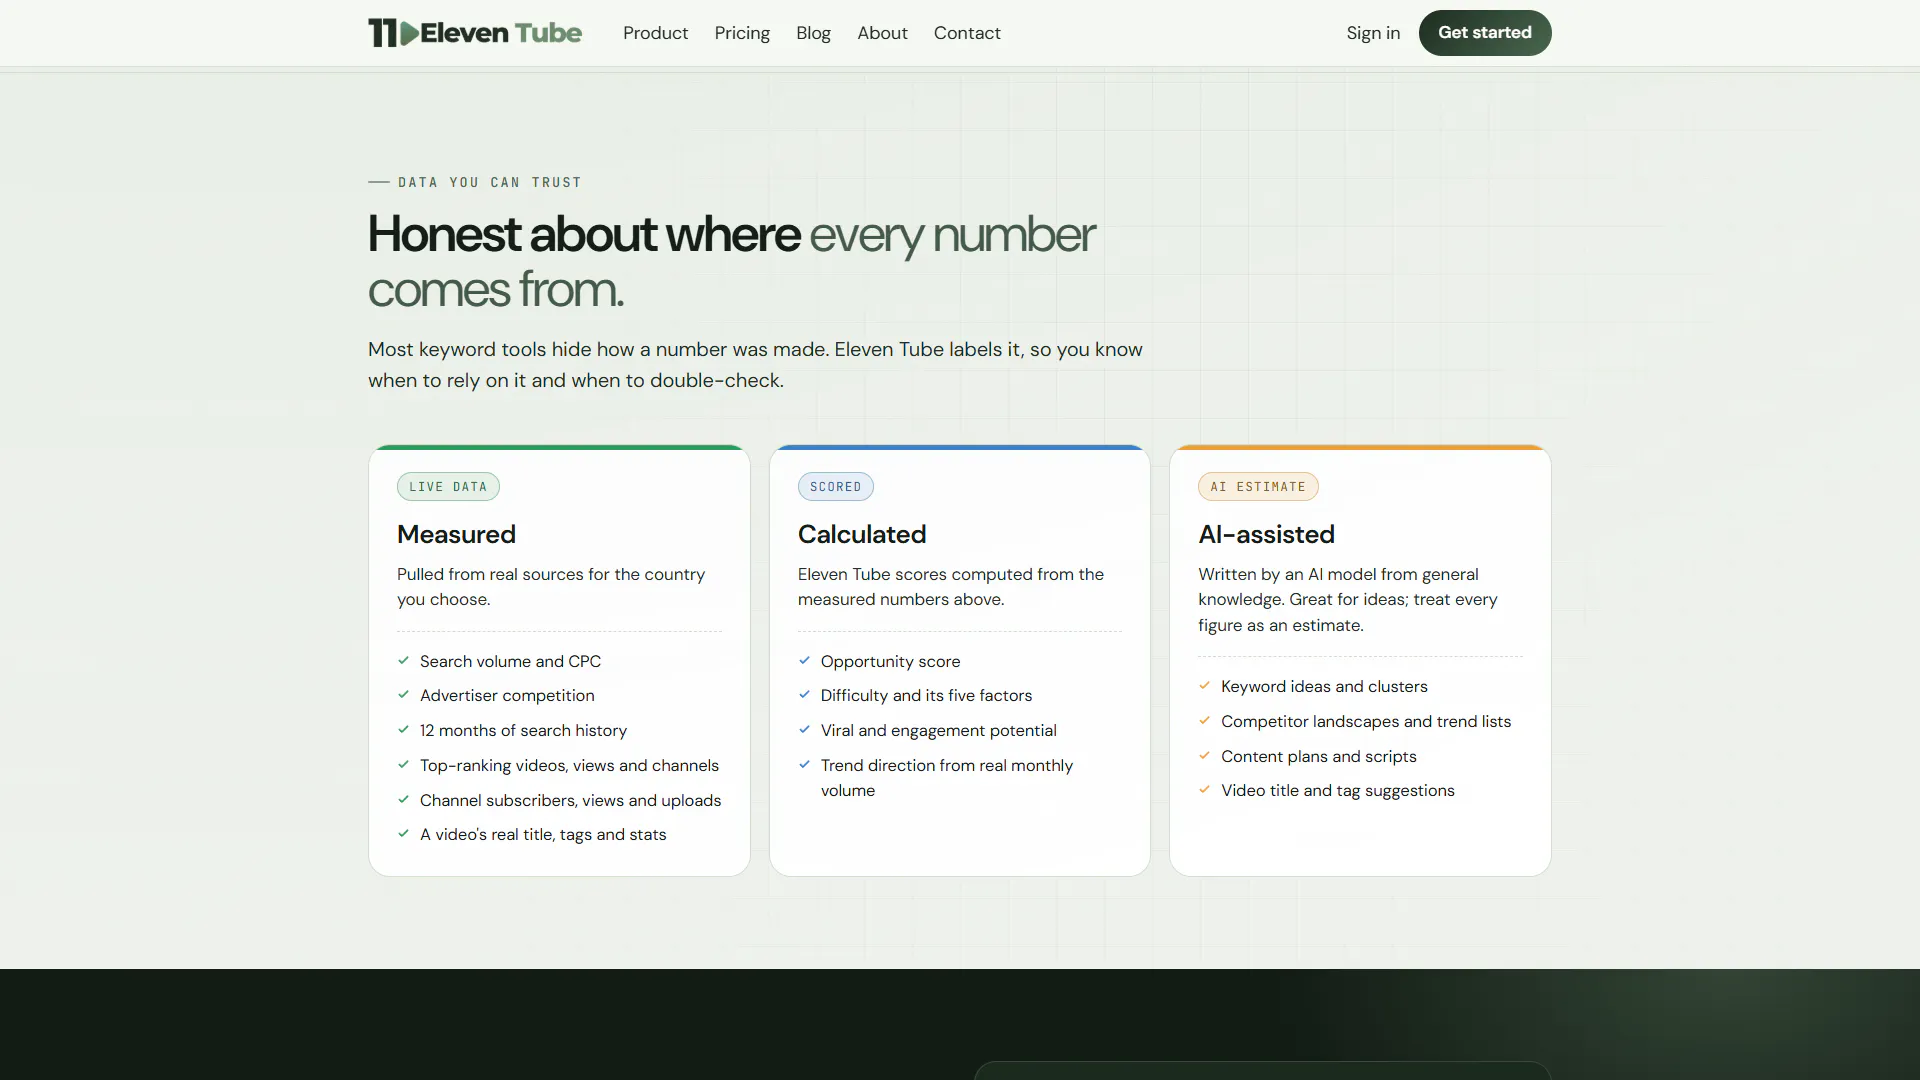Open the Contact page
The width and height of the screenshot is (1920, 1080).
point(967,33)
